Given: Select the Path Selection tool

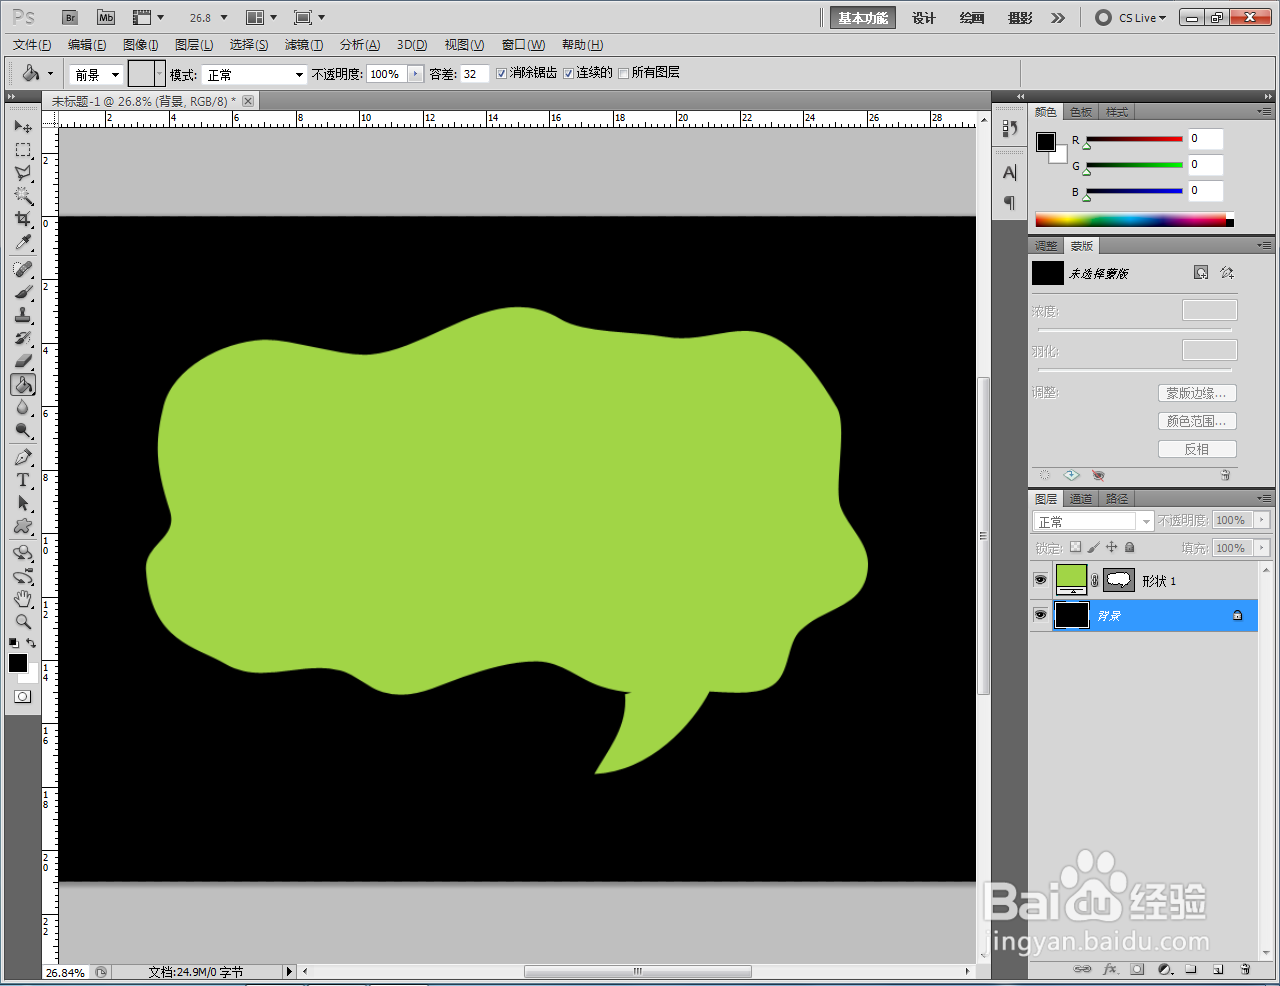Looking at the screenshot, I should 23,503.
